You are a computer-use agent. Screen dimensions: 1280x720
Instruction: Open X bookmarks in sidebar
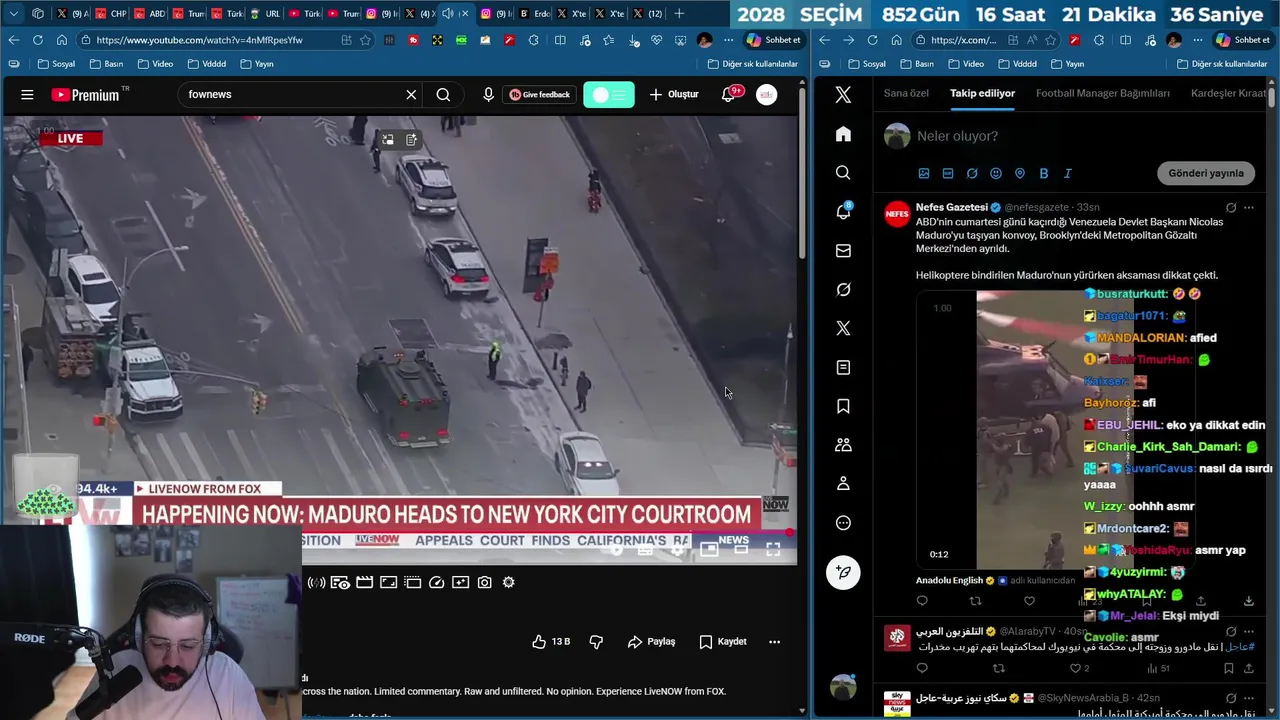pyautogui.click(x=843, y=406)
